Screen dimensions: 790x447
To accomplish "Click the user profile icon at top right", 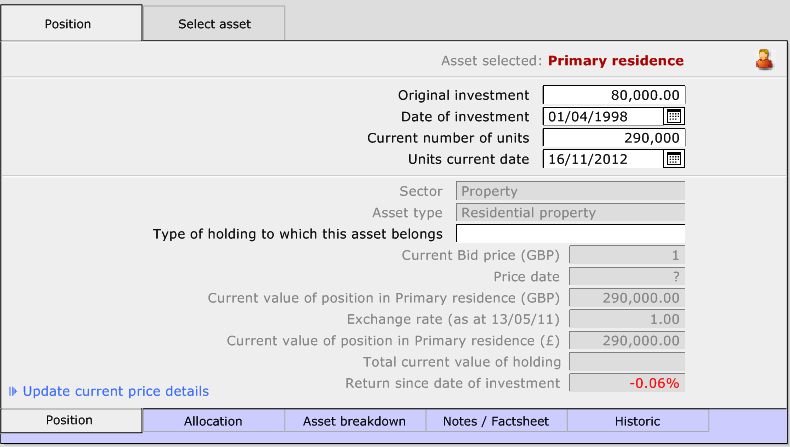I will click(x=764, y=60).
